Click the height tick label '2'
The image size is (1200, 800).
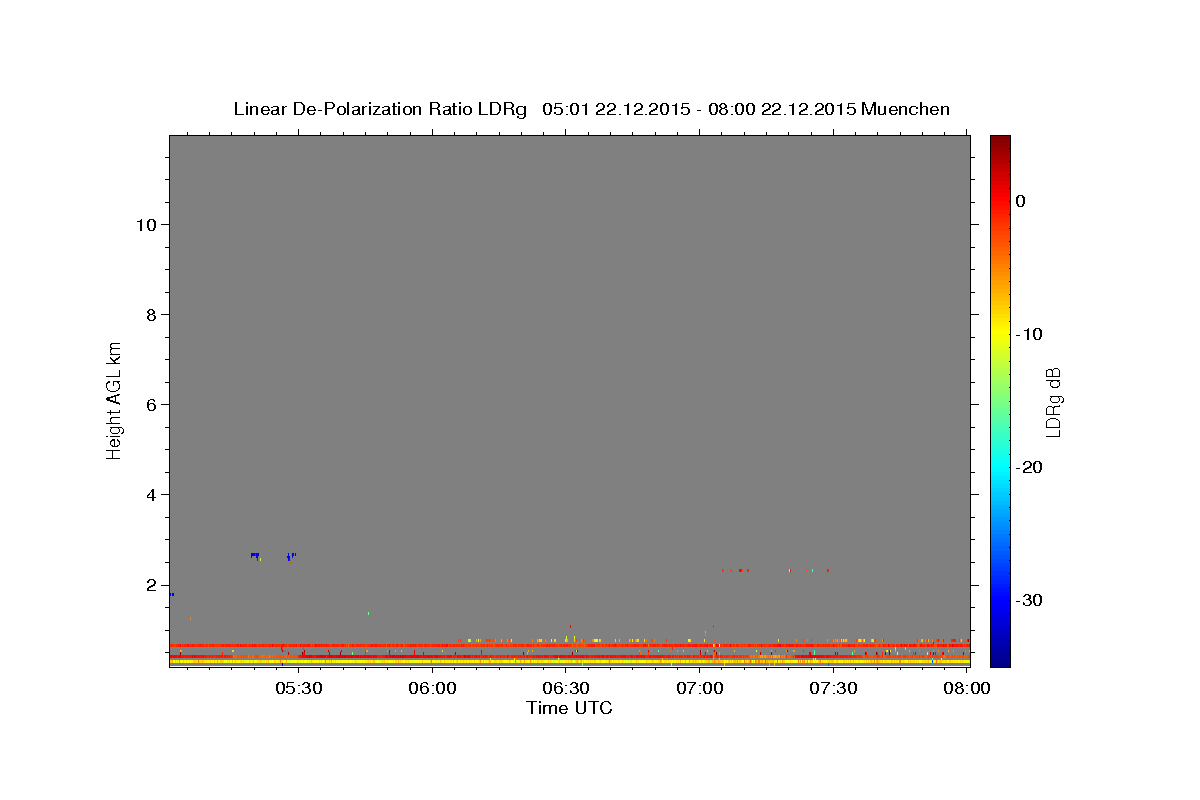click(x=152, y=585)
